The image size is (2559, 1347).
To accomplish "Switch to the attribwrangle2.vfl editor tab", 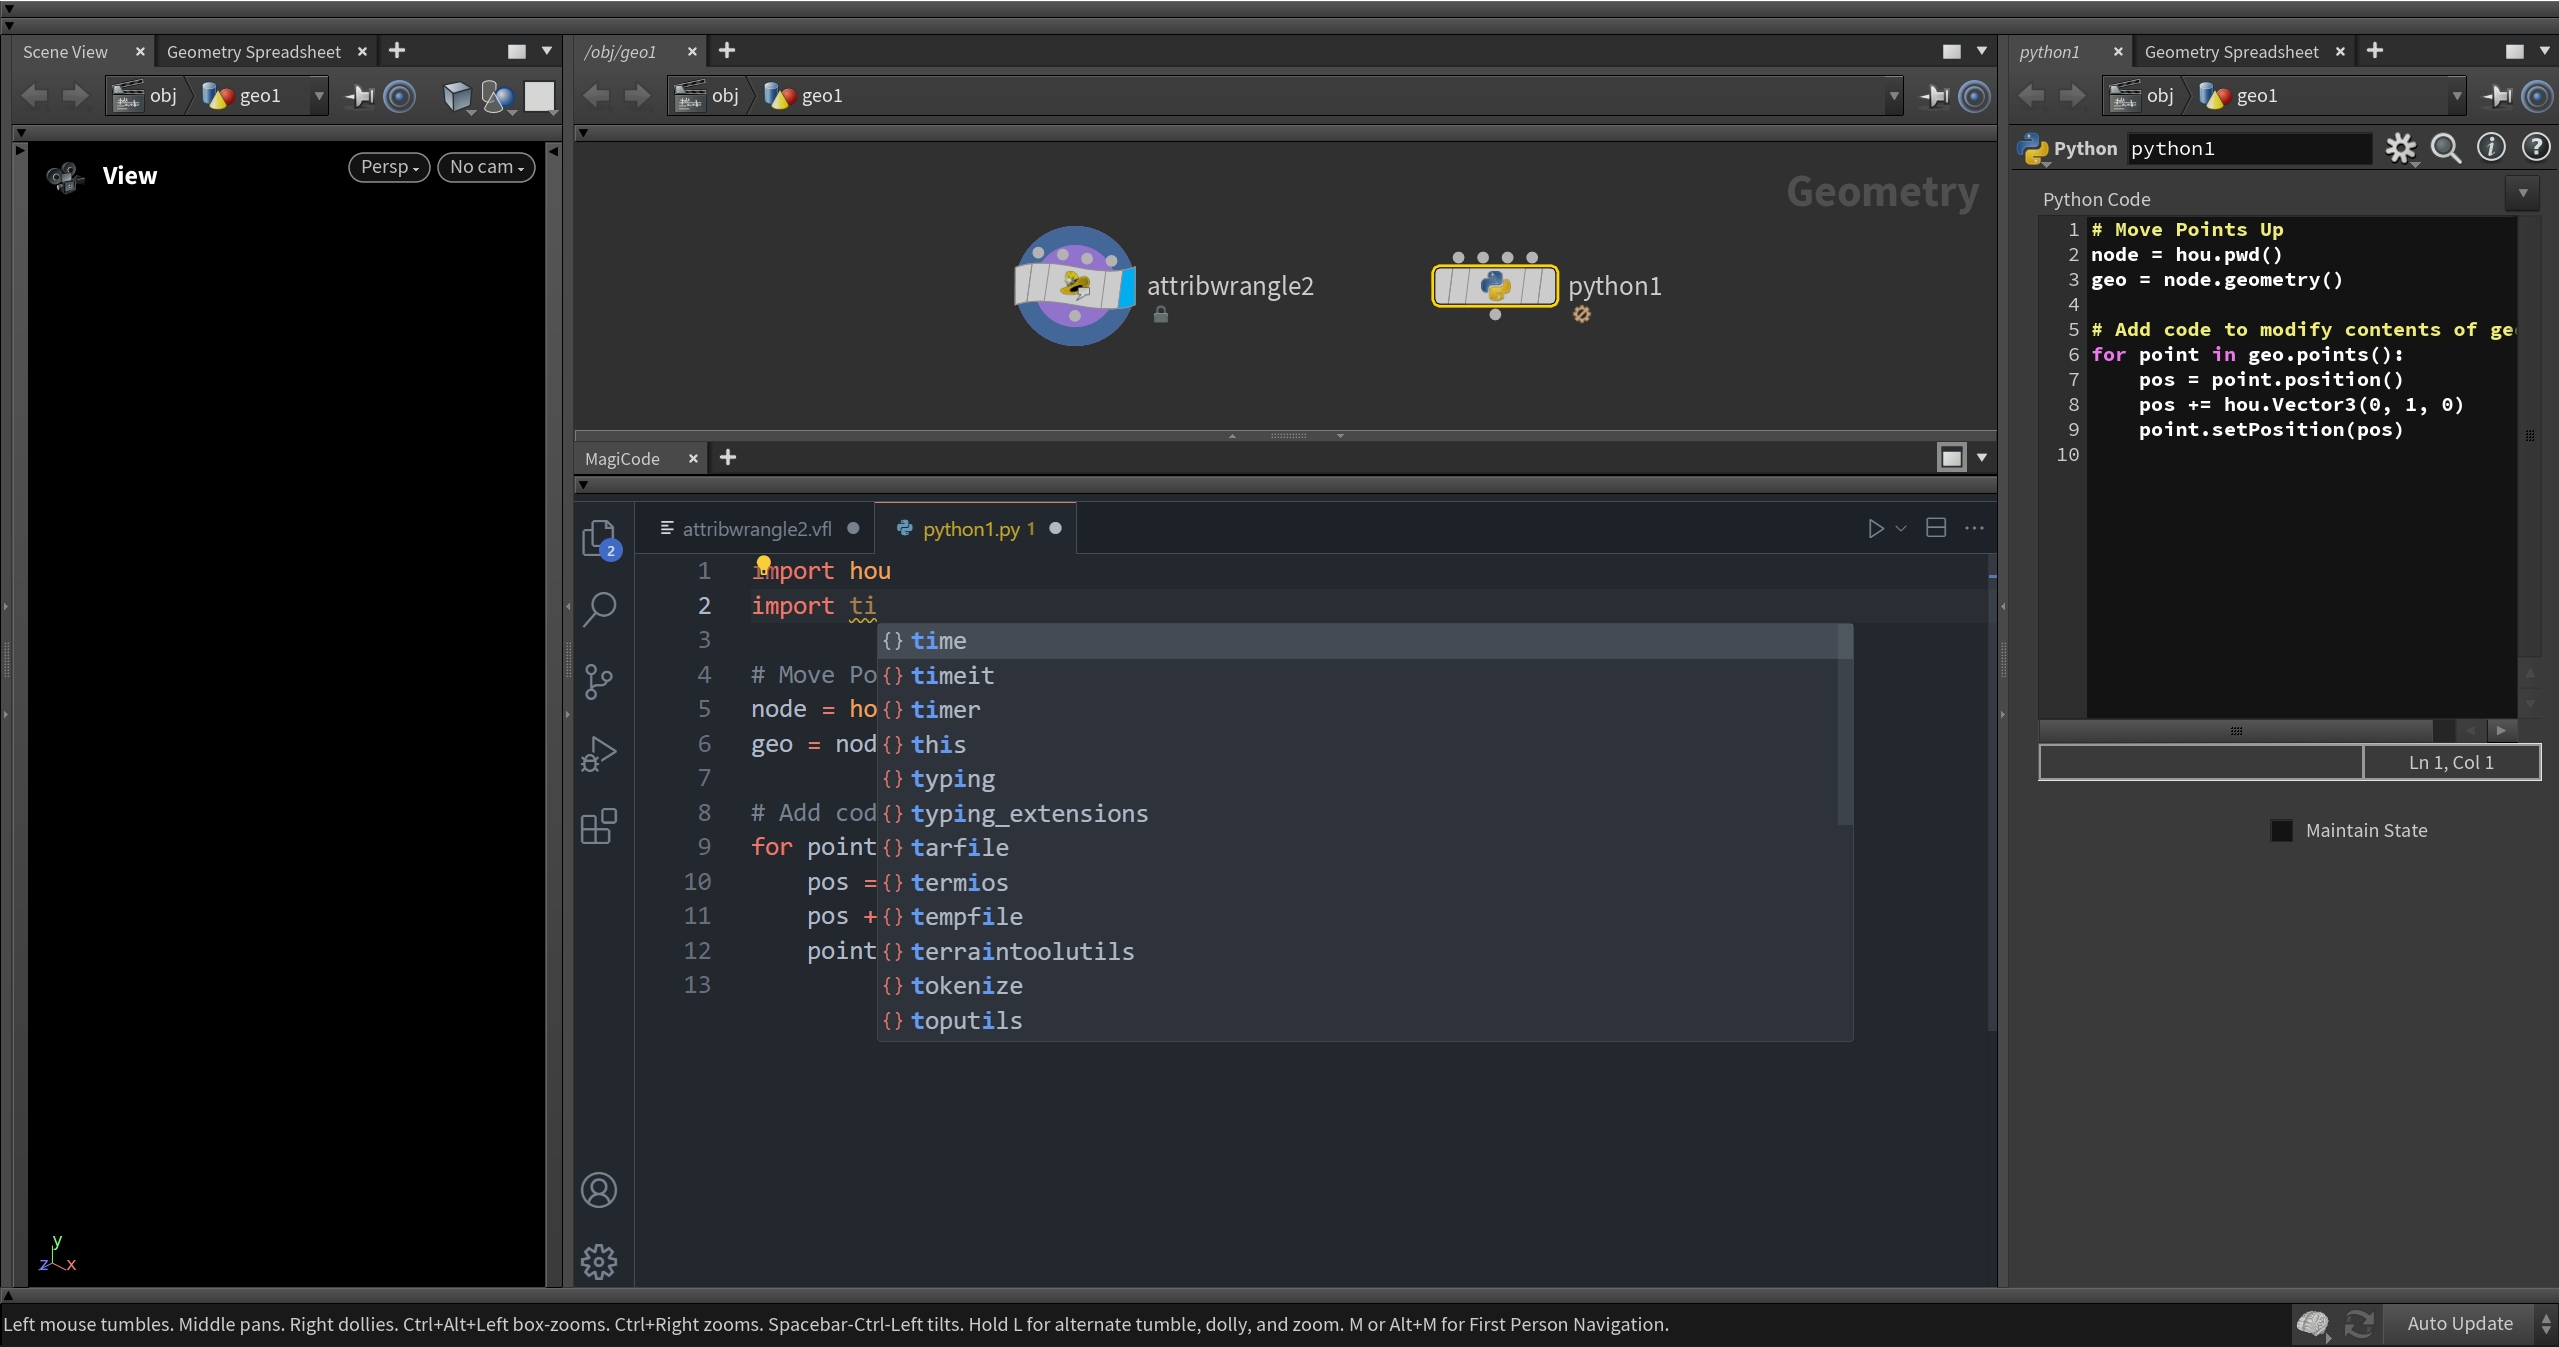I will pos(757,529).
